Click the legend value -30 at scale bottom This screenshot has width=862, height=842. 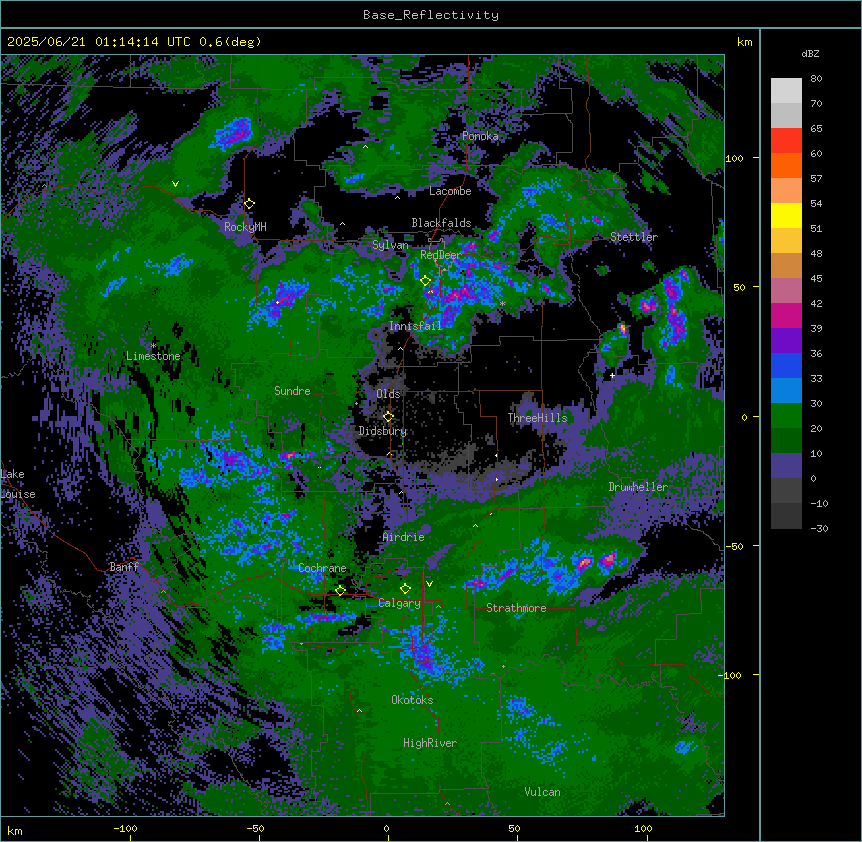(x=819, y=528)
